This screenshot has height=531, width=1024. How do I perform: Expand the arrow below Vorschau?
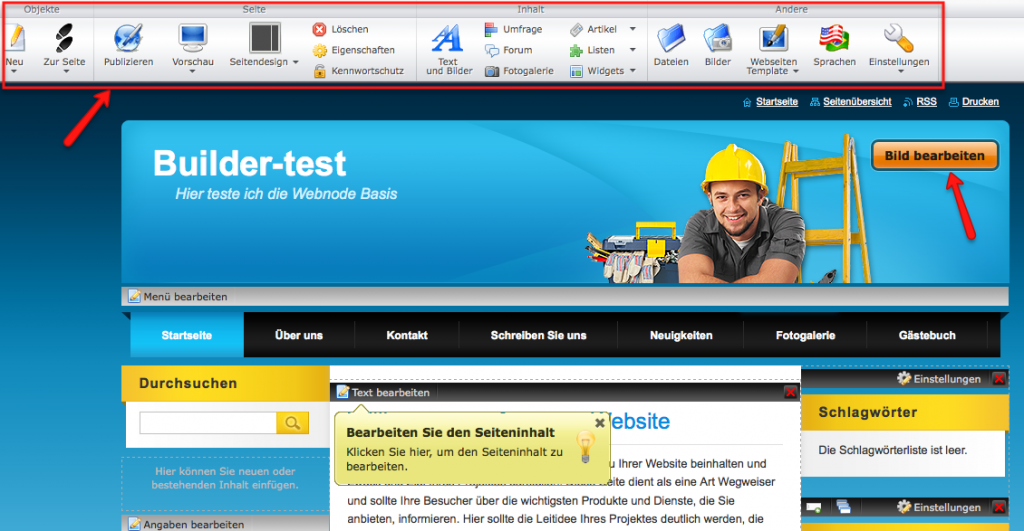point(193,71)
